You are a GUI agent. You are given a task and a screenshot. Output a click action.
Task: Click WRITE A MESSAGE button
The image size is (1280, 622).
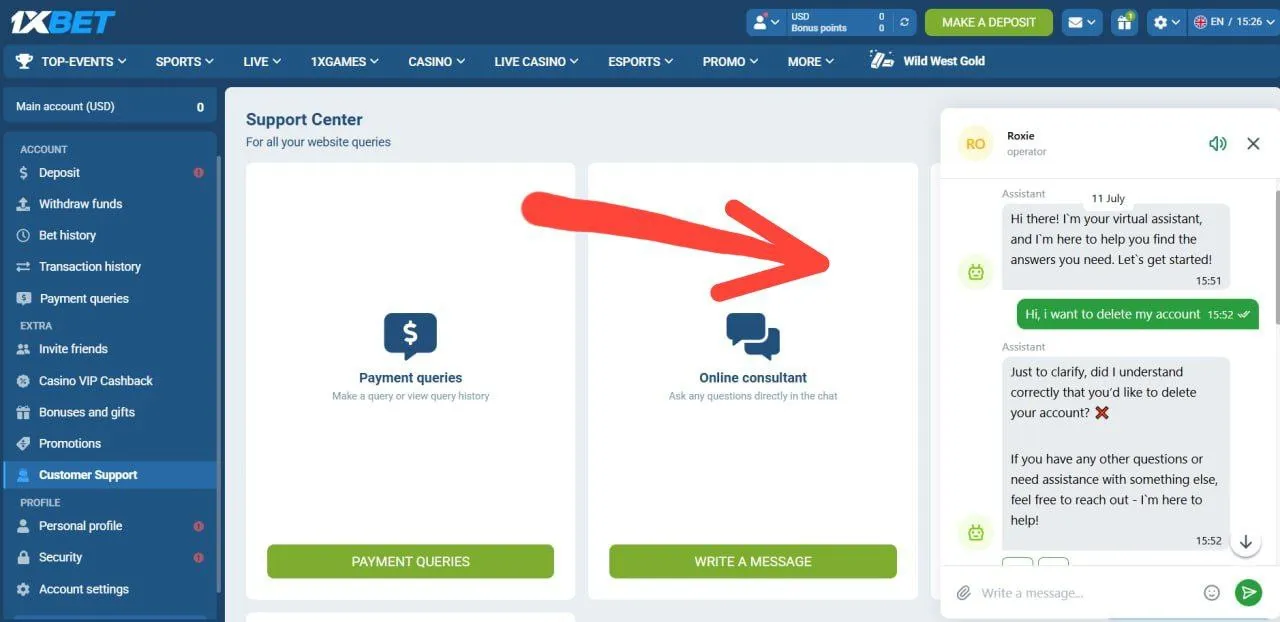click(753, 561)
